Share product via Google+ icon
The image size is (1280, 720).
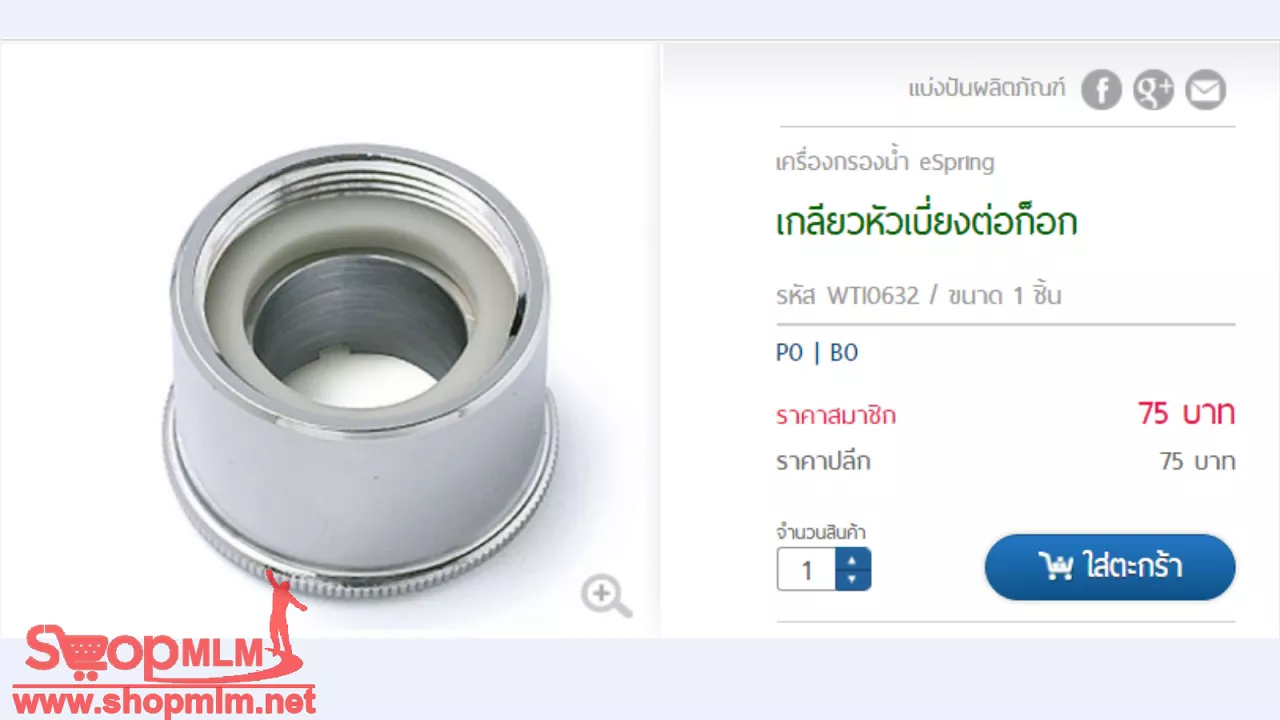pyautogui.click(x=1153, y=91)
